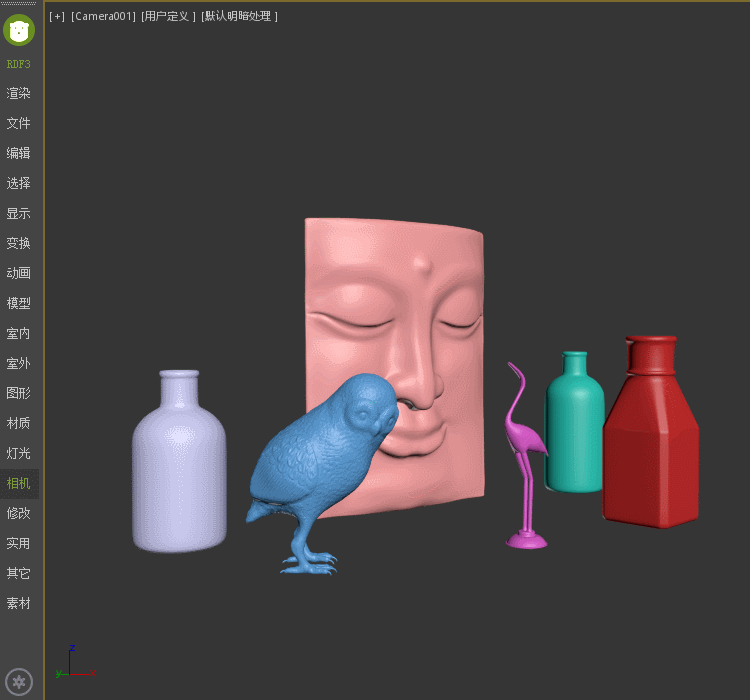Open the 室外 sidebar menu
This screenshot has width=750, height=700.
tap(19, 364)
